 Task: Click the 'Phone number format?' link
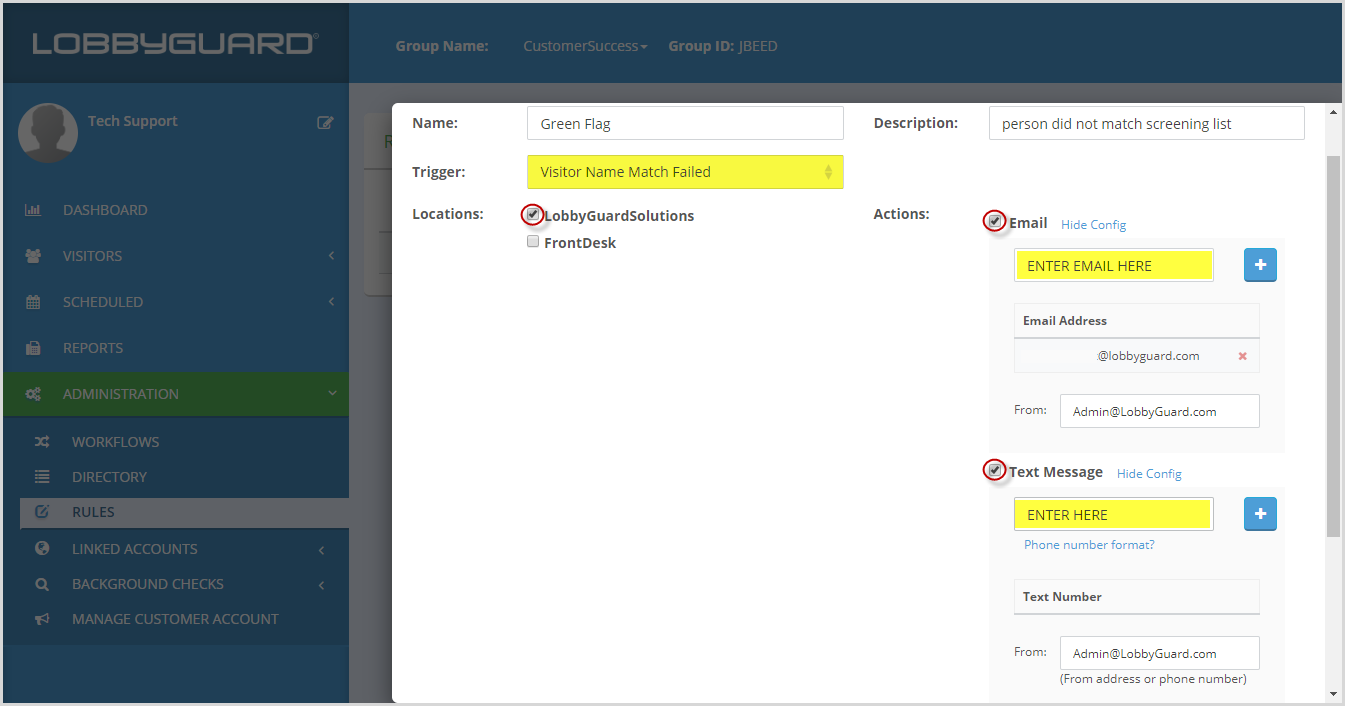coord(1089,545)
